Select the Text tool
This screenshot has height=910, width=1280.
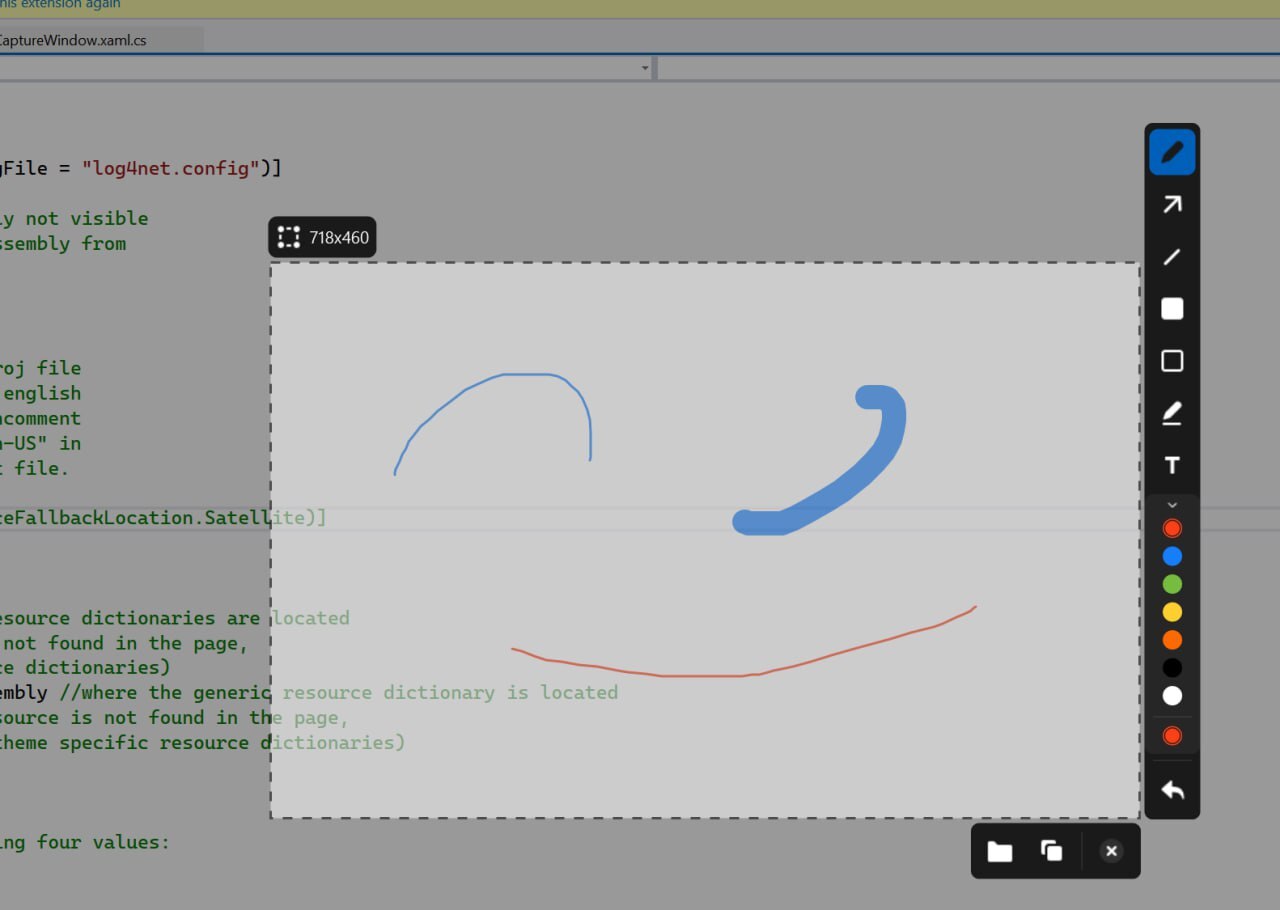(x=1172, y=465)
